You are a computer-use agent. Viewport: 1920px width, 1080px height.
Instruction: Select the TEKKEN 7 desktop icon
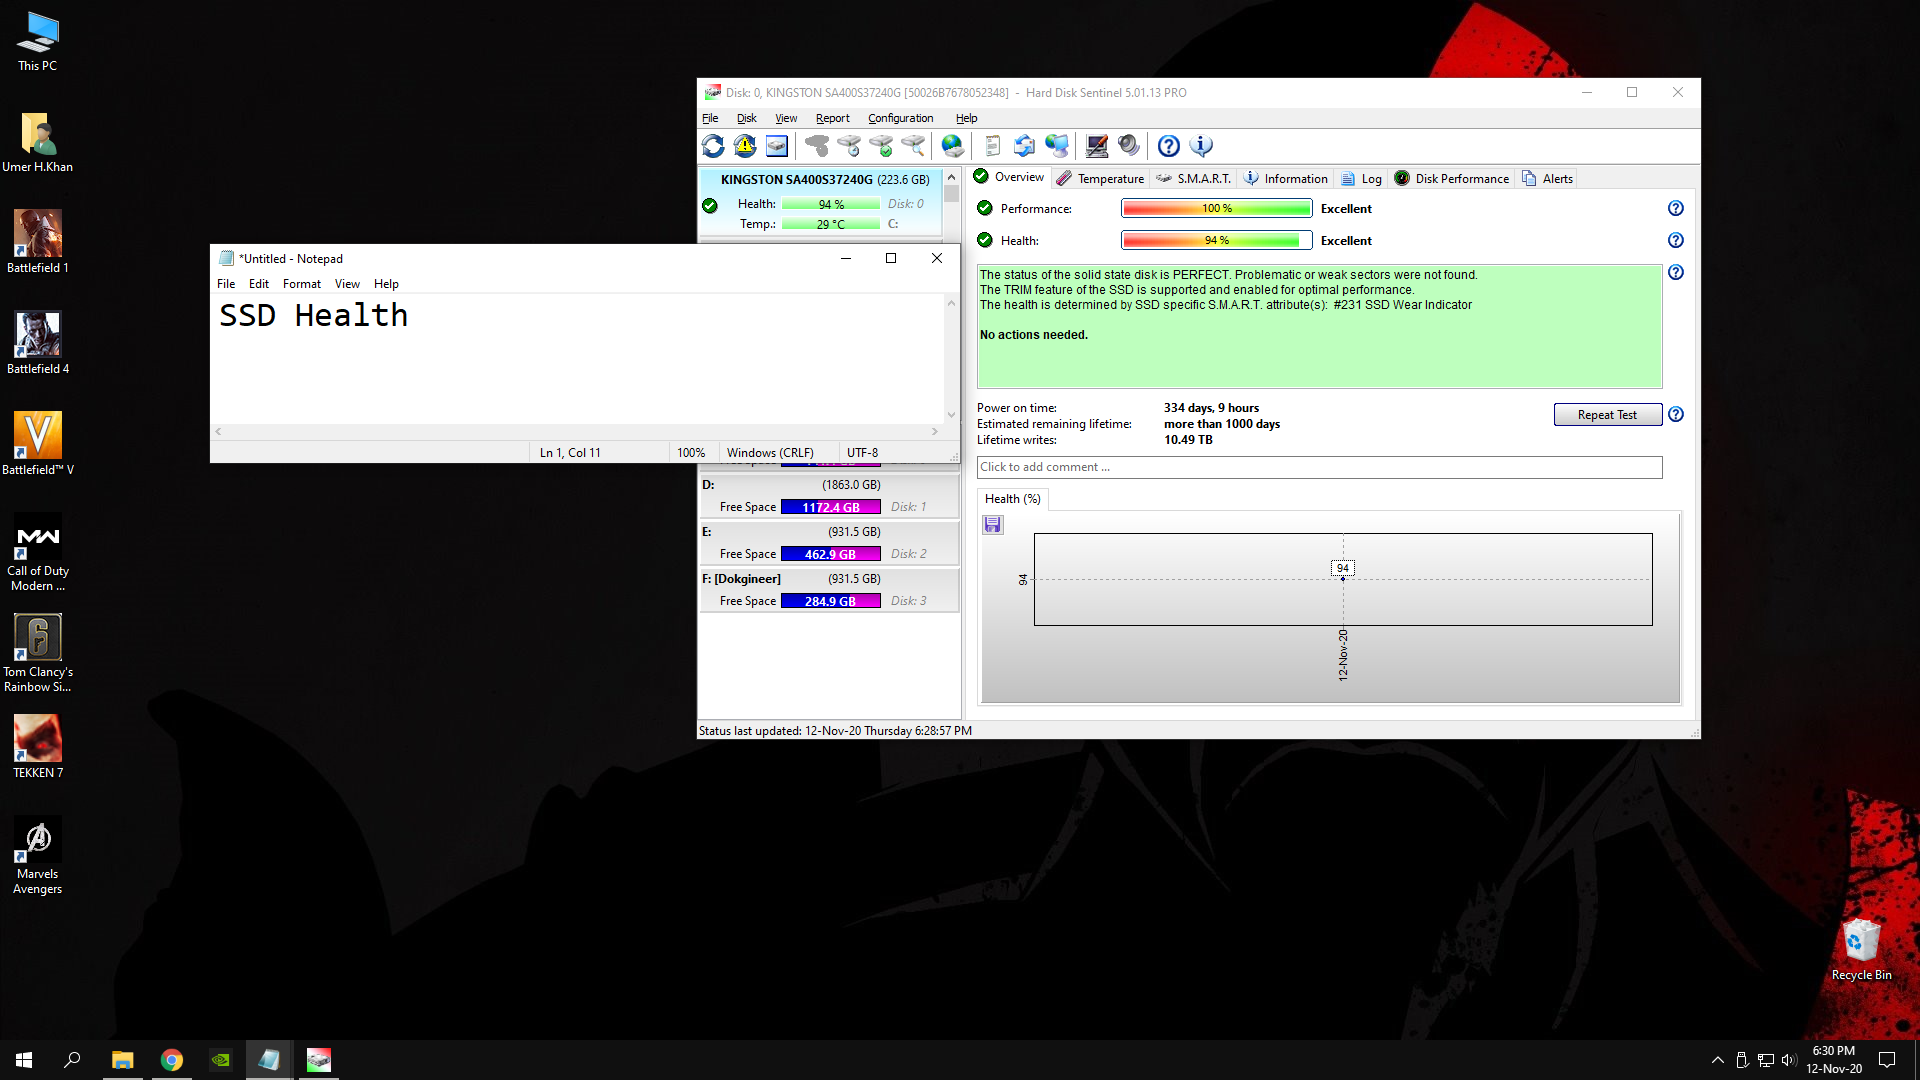pyautogui.click(x=38, y=746)
